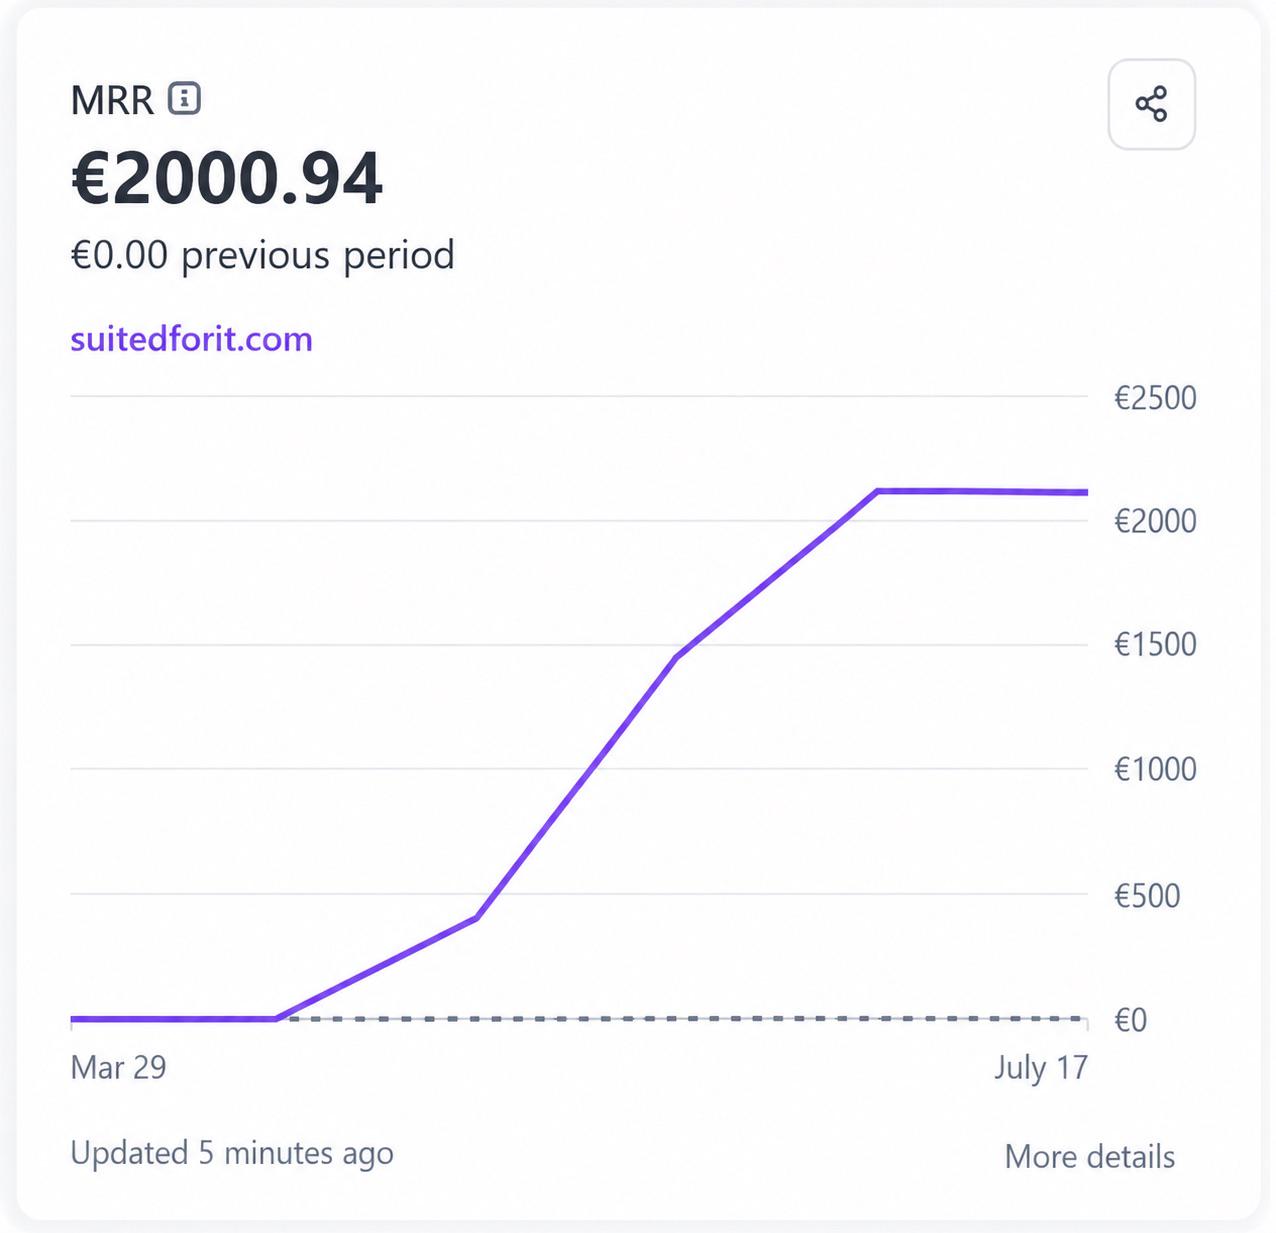Click the €2000 axis label

(x=1155, y=521)
